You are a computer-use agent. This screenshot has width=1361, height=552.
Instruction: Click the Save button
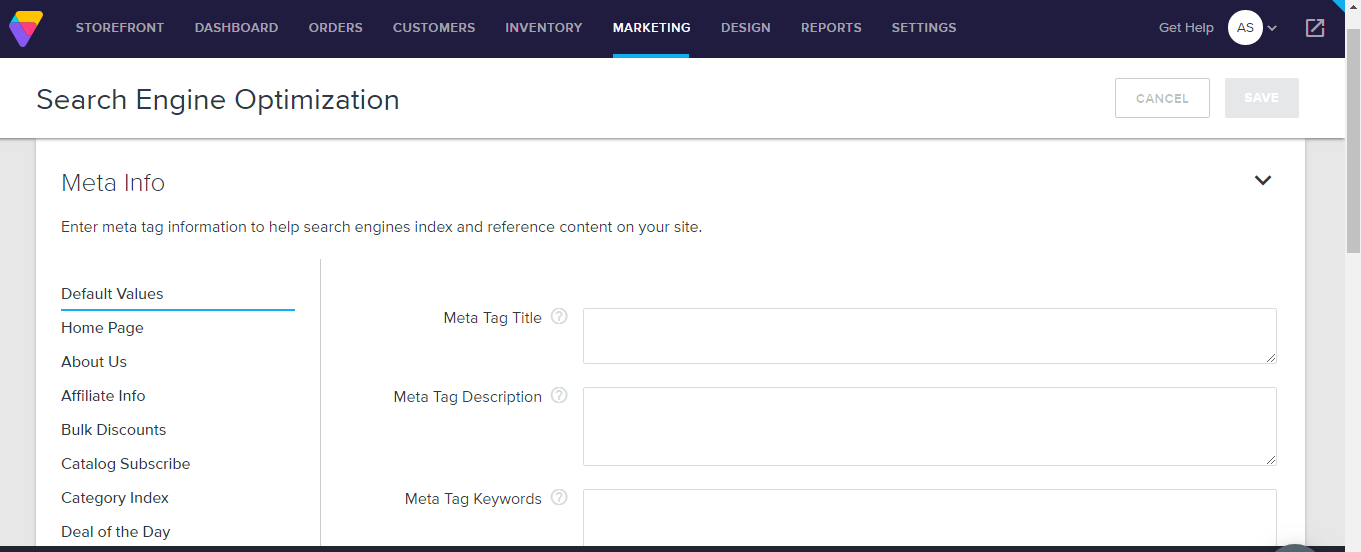(1261, 98)
